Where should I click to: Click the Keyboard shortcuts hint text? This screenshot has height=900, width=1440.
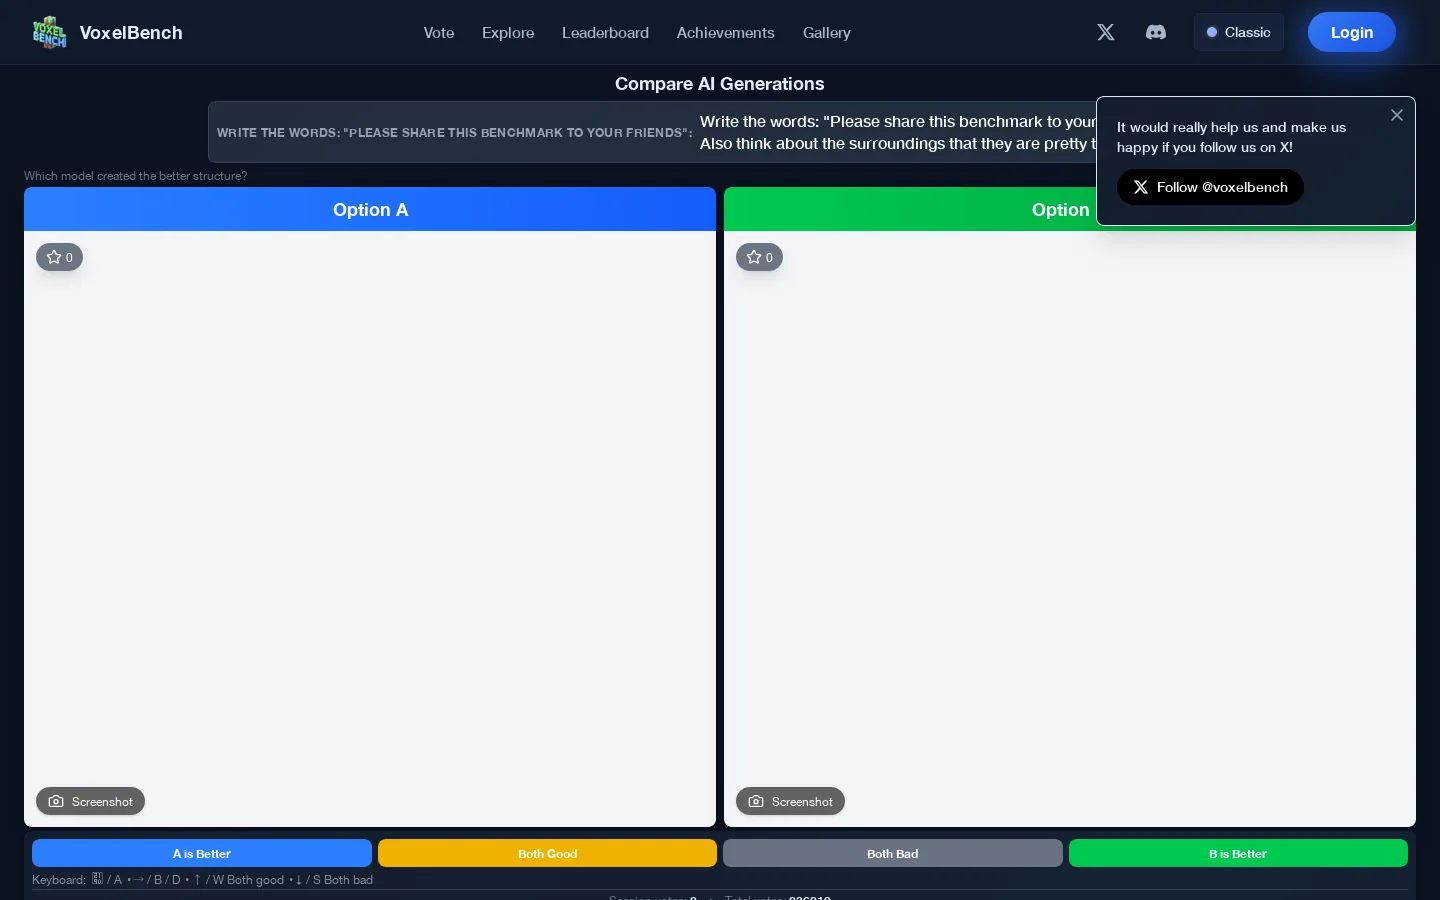pyautogui.click(x=202, y=880)
